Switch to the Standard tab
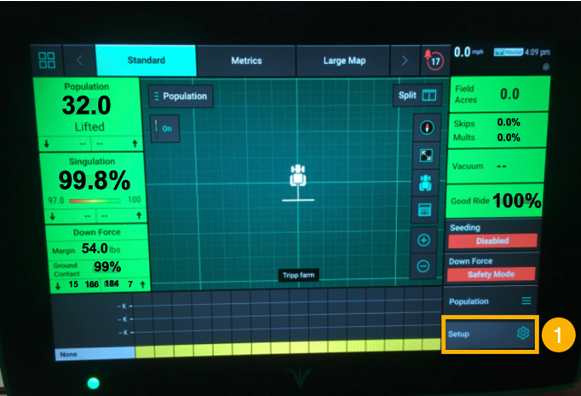This screenshot has height=396, width=581. click(x=146, y=60)
